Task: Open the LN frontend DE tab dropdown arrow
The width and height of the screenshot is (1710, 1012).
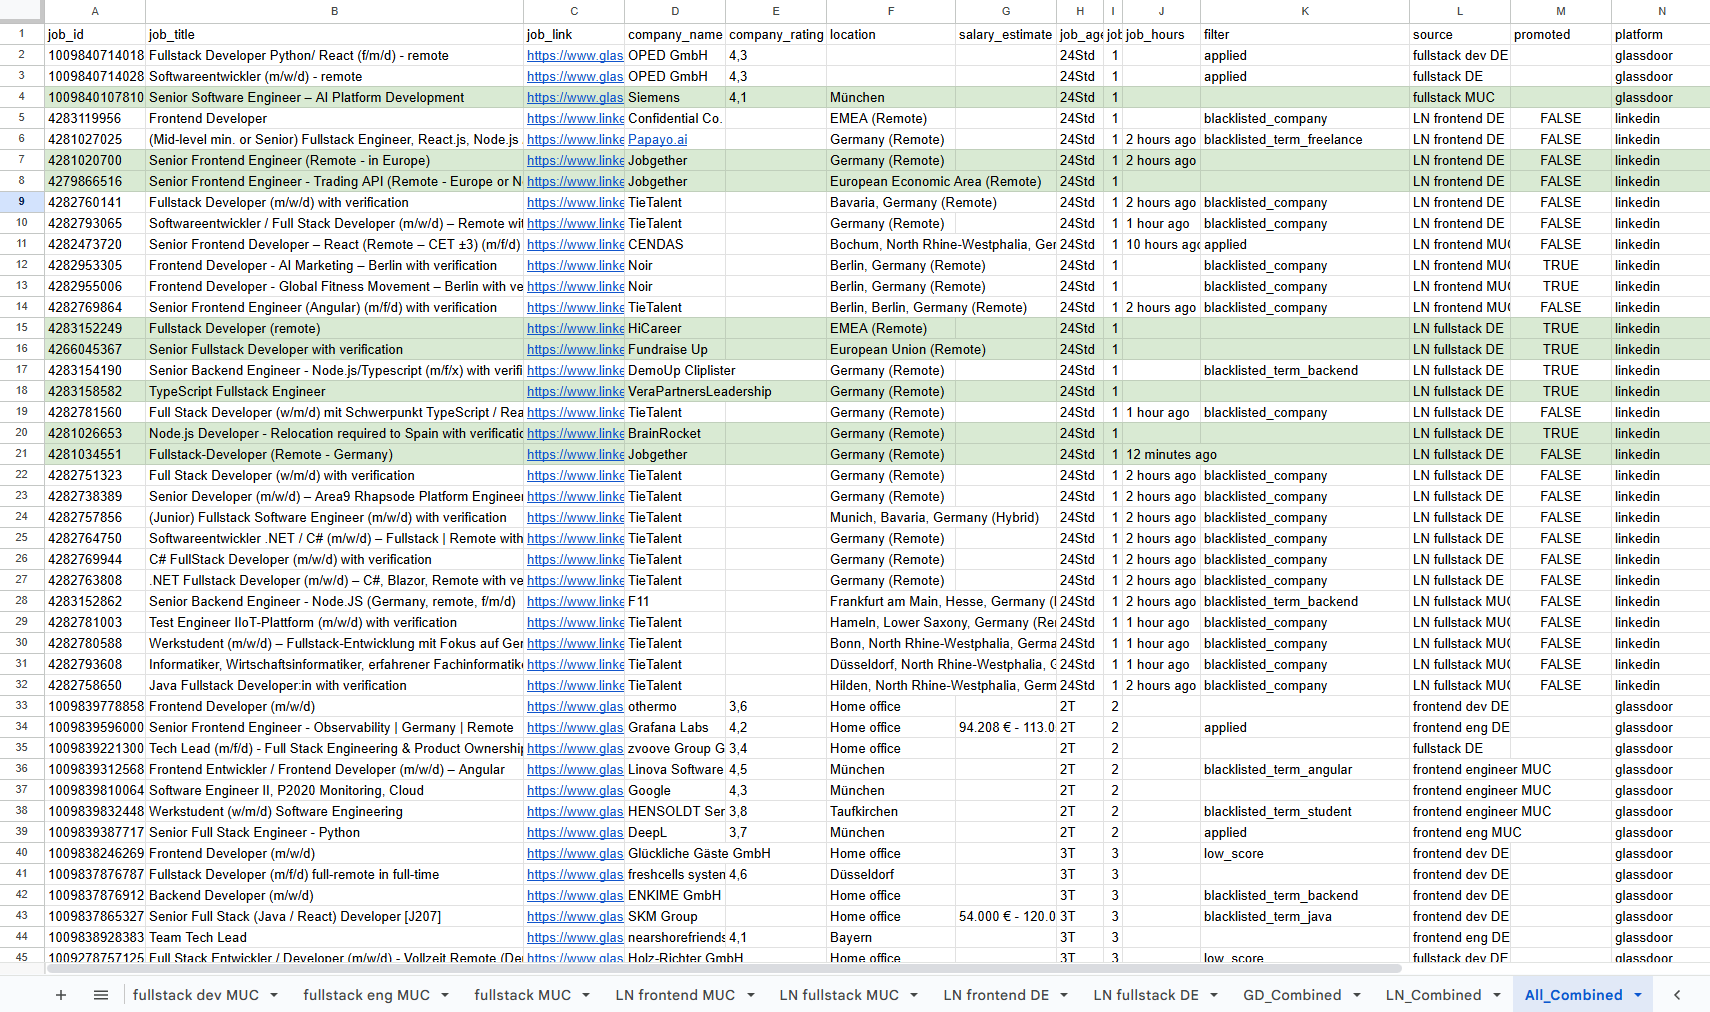Action: (x=1064, y=995)
